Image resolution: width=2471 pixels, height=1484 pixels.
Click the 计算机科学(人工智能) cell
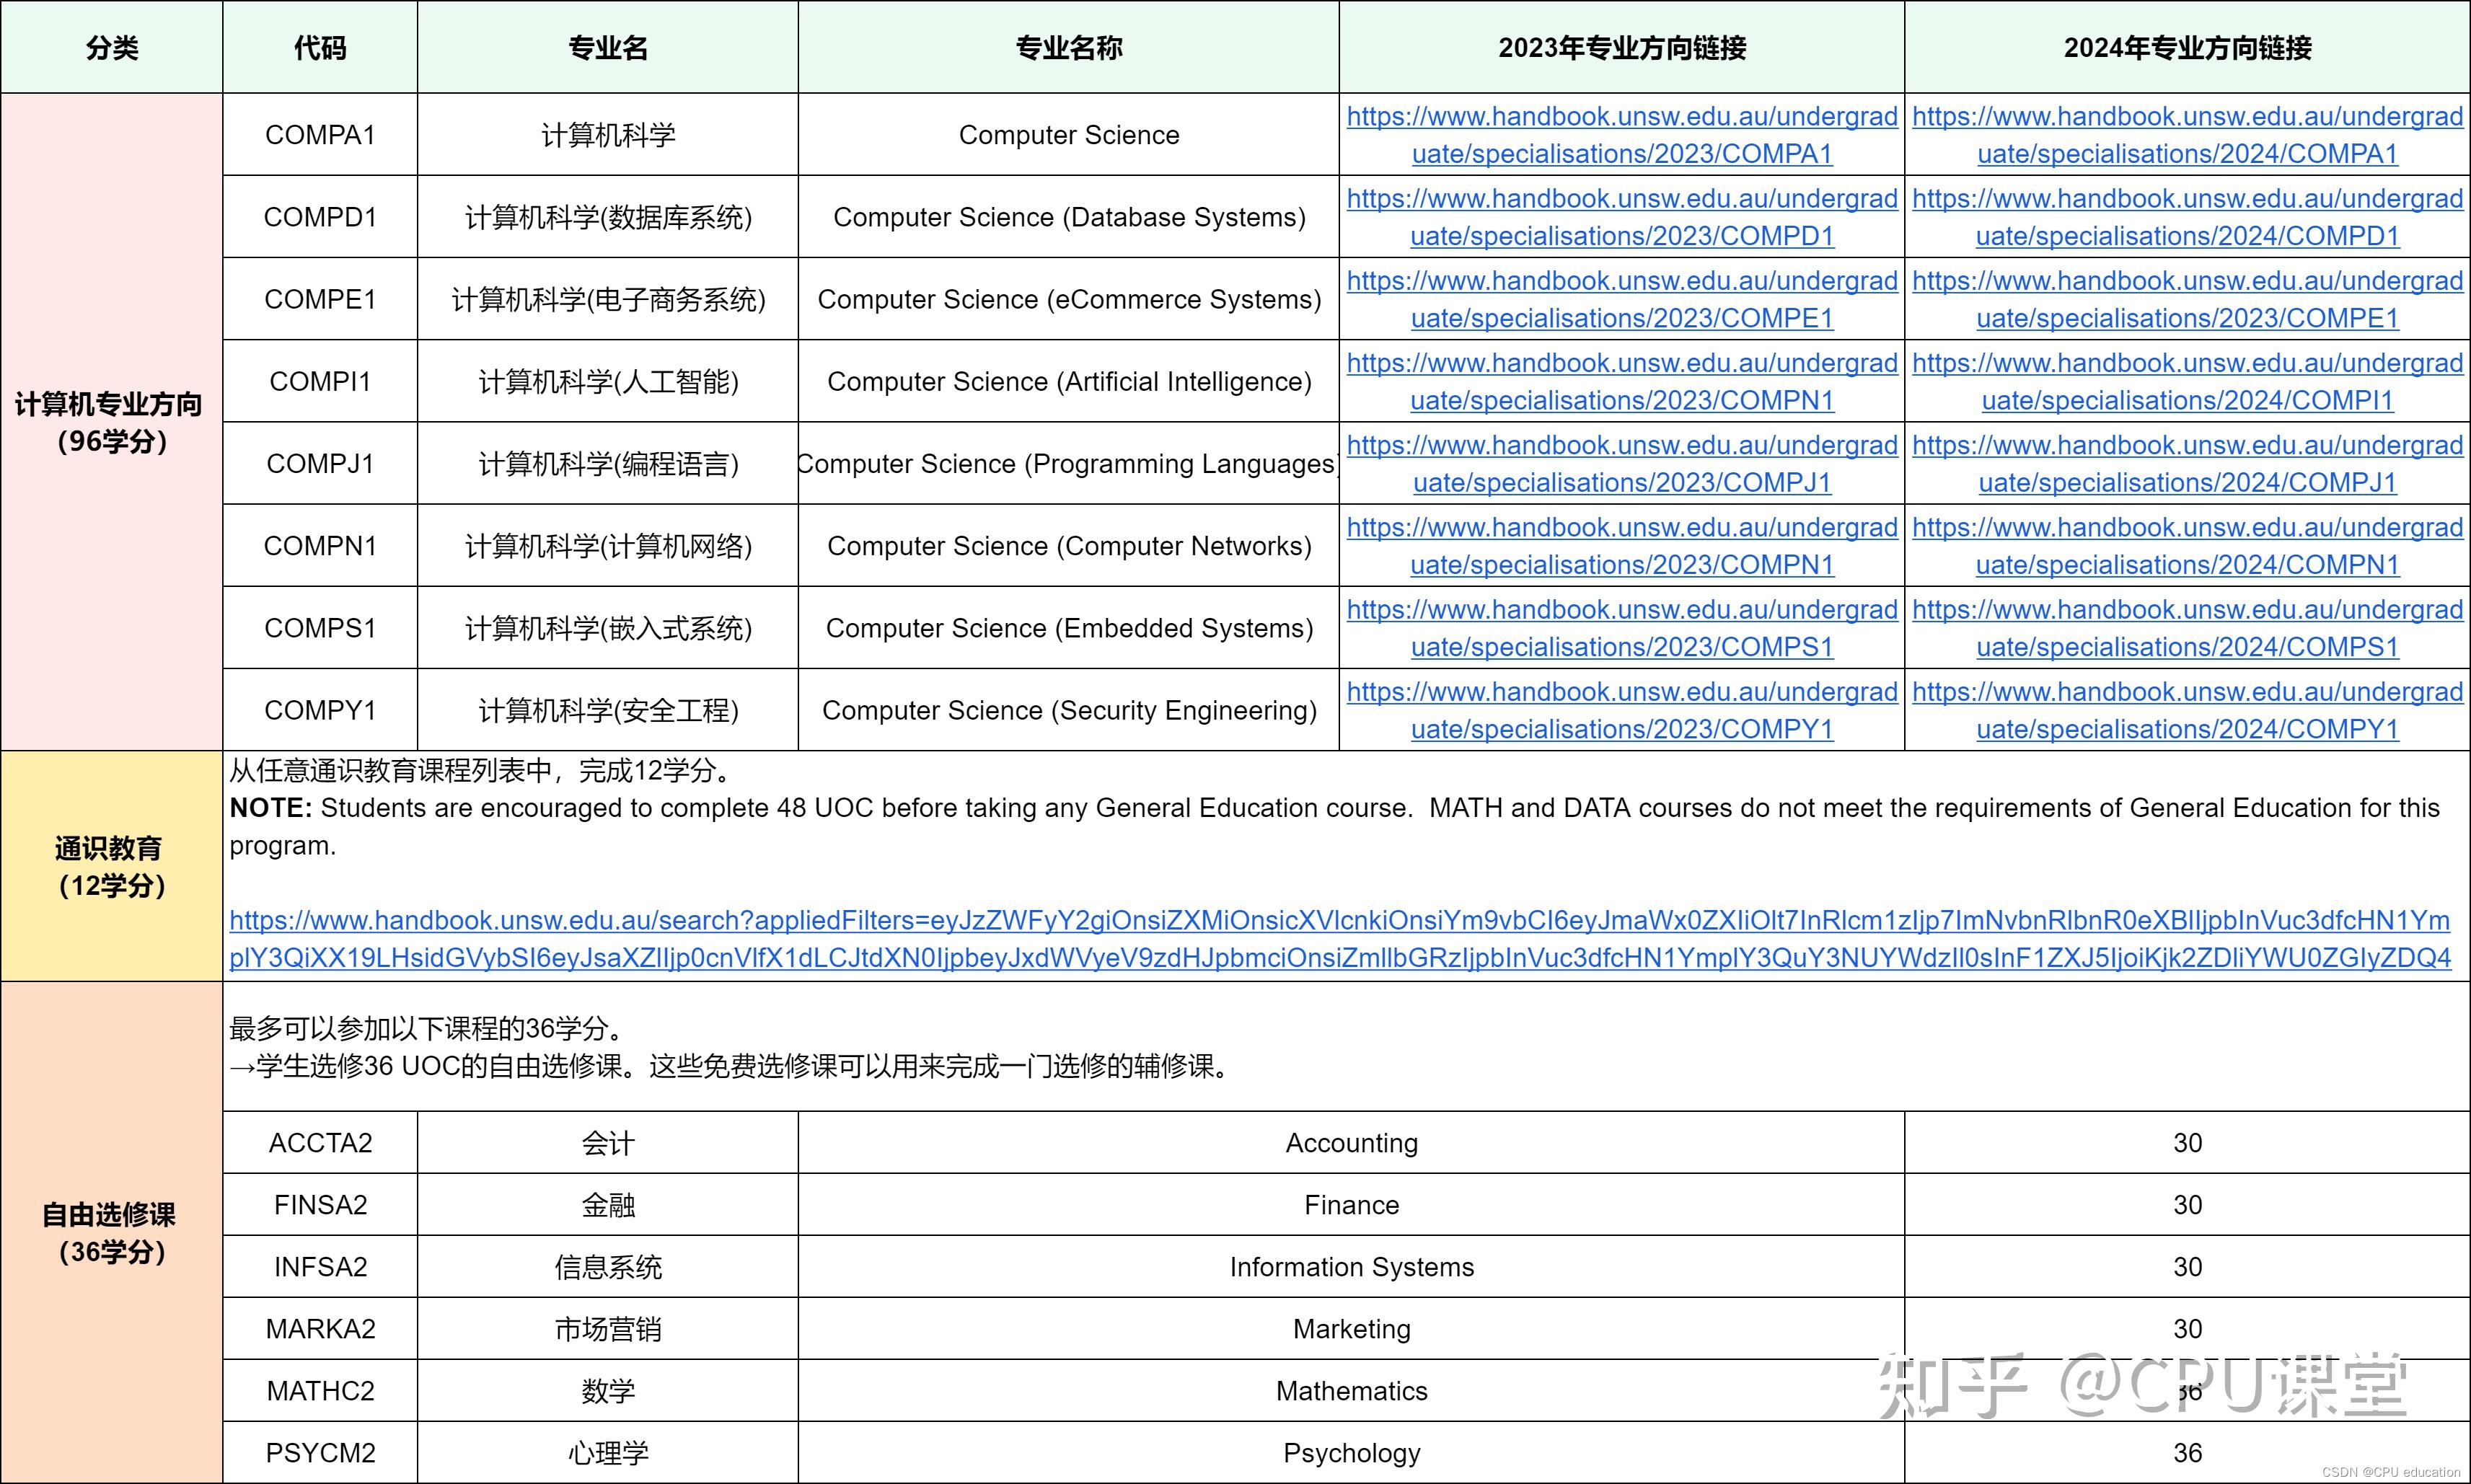click(608, 381)
